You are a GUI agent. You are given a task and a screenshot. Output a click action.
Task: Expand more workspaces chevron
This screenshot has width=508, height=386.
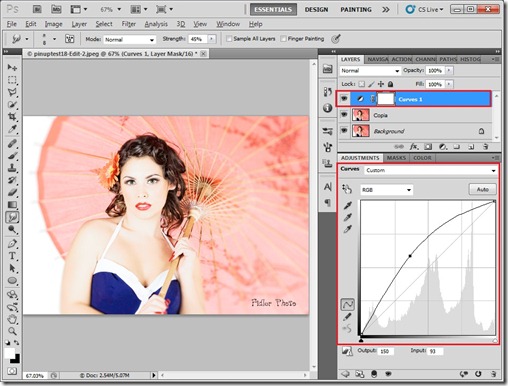click(x=386, y=9)
